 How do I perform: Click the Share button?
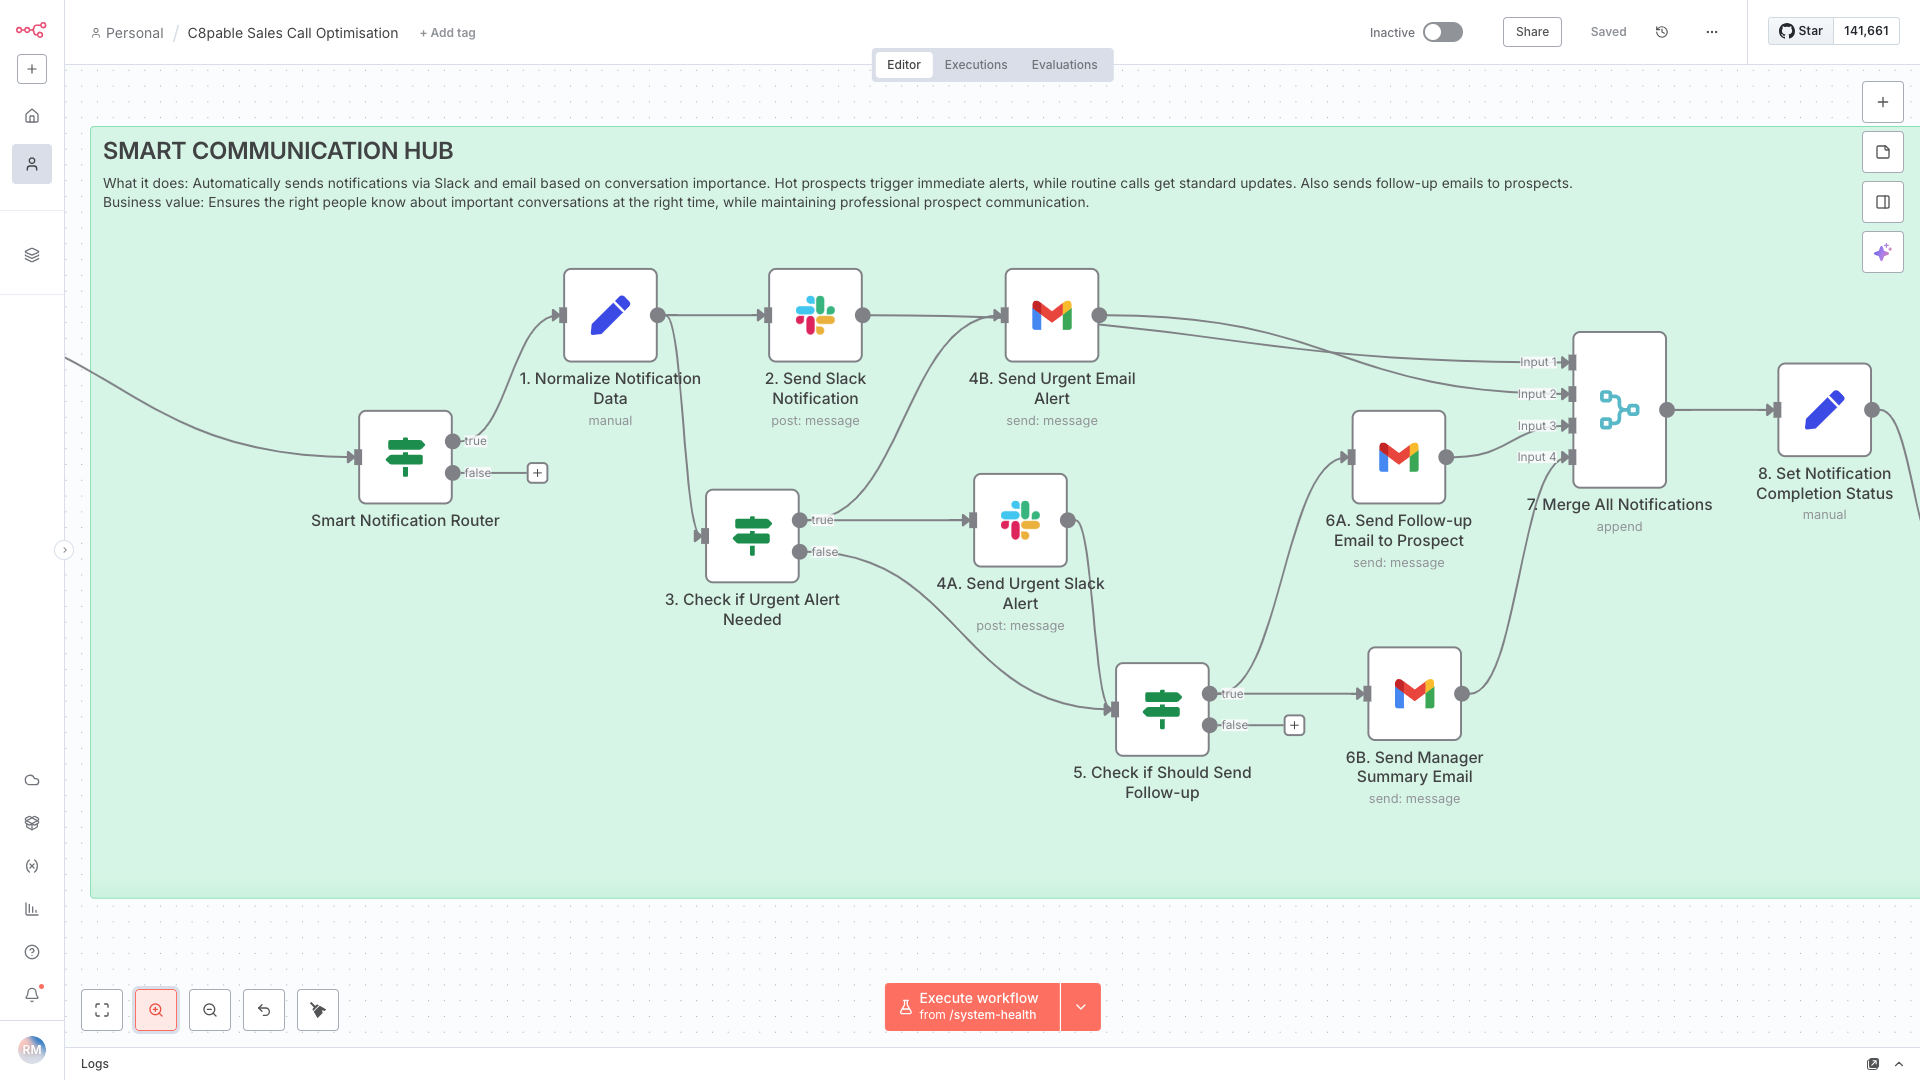pyautogui.click(x=1532, y=32)
